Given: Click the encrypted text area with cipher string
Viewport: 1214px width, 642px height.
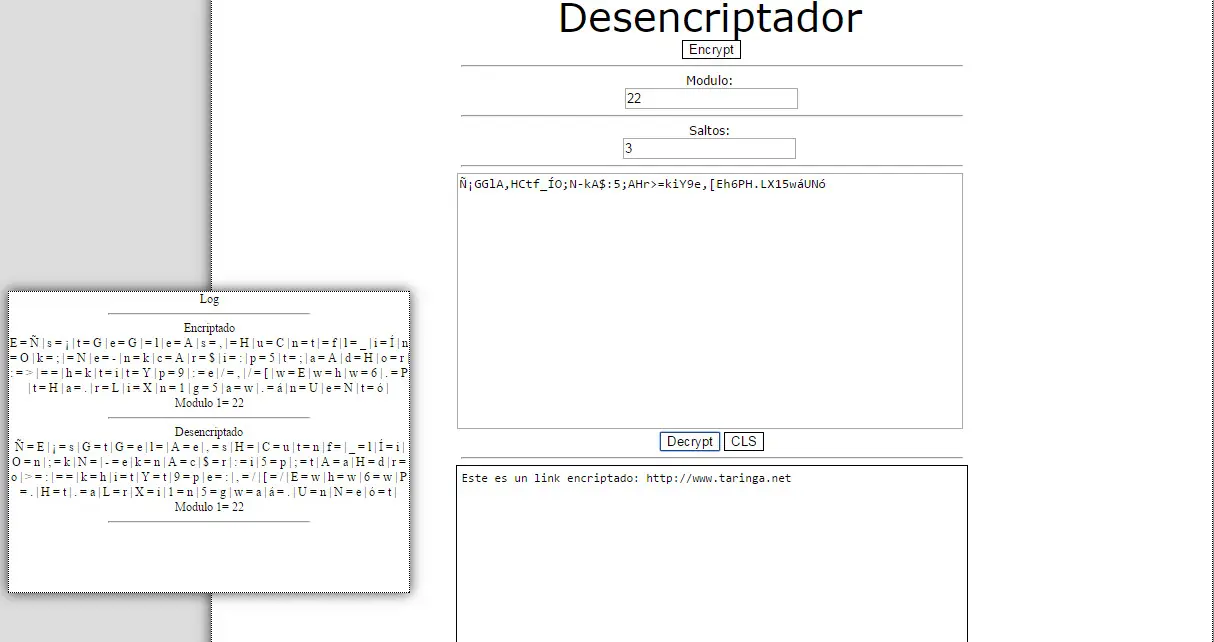Looking at the screenshot, I should (x=710, y=300).
